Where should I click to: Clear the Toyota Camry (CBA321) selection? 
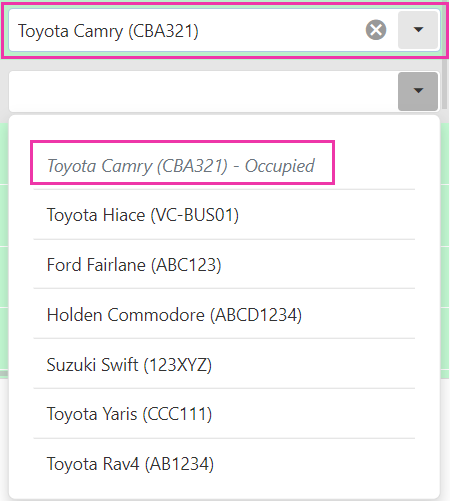tap(376, 30)
